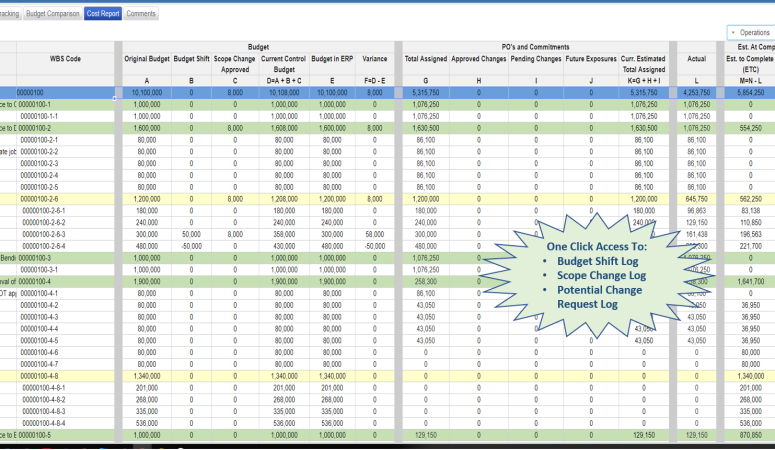Click the Total Assigned column header

tap(426, 59)
